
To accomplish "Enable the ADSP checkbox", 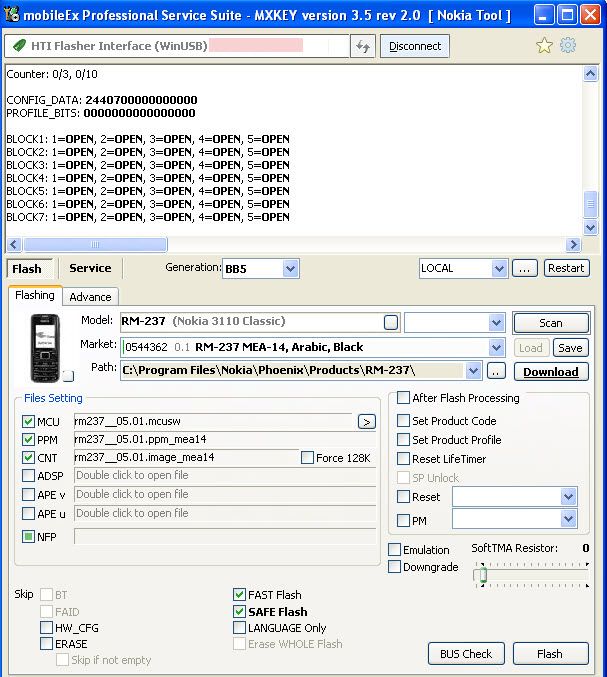I will [28, 476].
